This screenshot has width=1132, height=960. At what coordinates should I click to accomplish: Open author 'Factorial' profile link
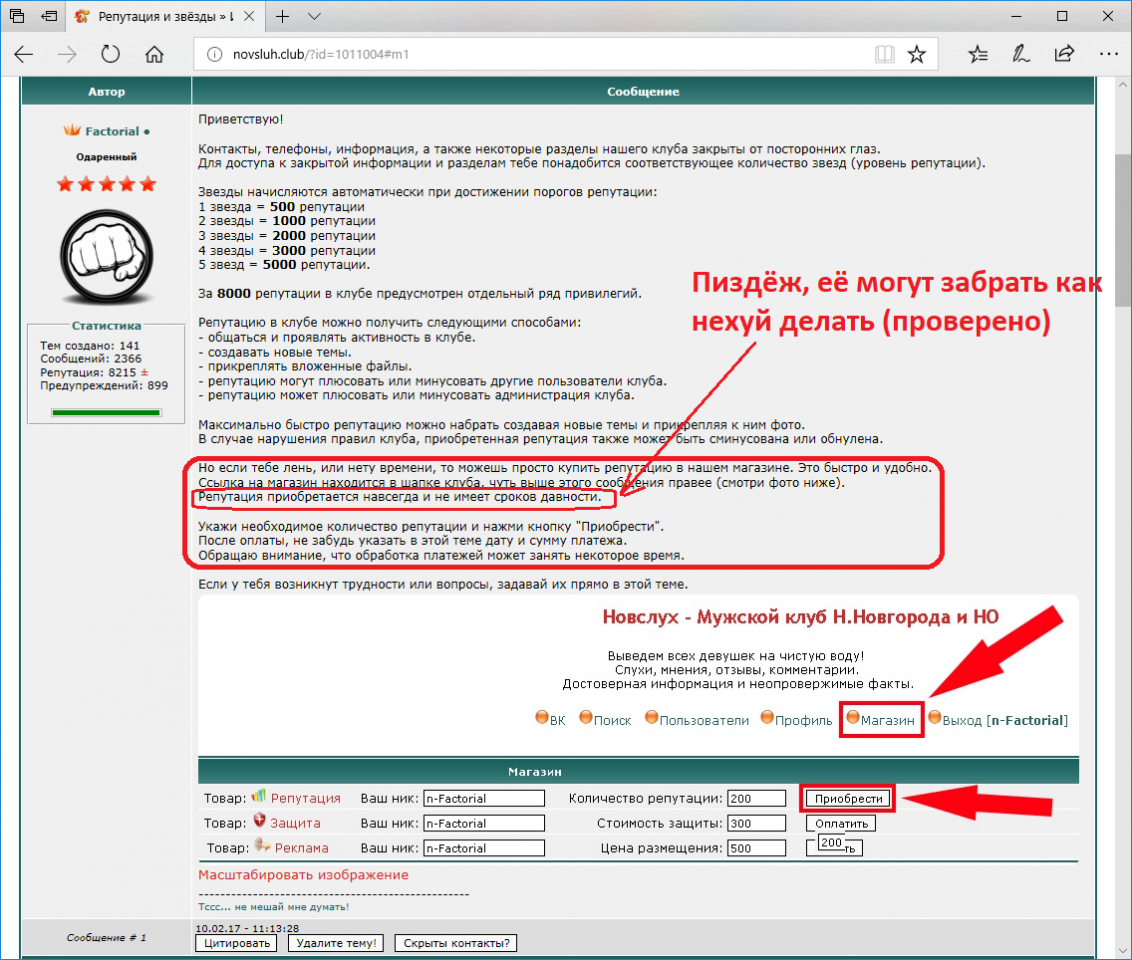112,131
